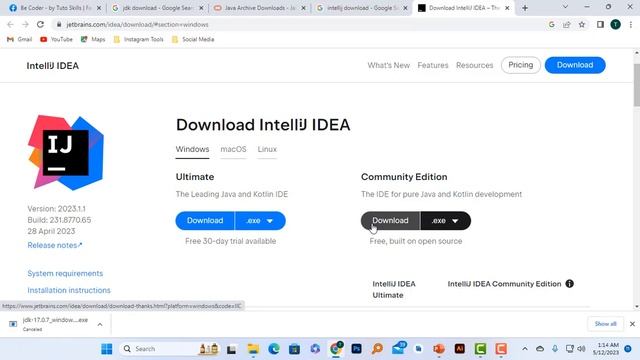The width and height of the screenshot is (640, 360).
Task: Open the Gmail bookmark
Action: click(x=20, y=39)
